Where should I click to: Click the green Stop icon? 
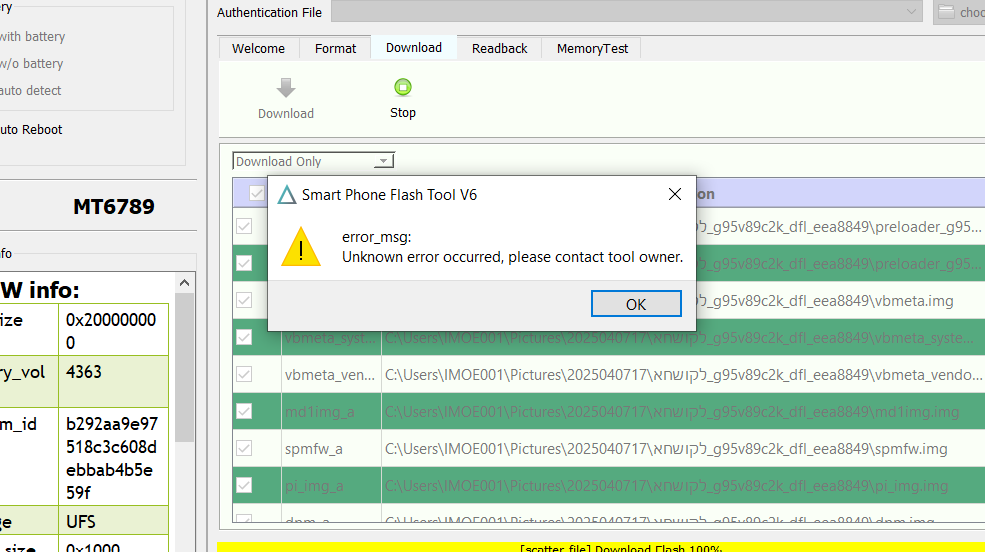click(403, 87)
